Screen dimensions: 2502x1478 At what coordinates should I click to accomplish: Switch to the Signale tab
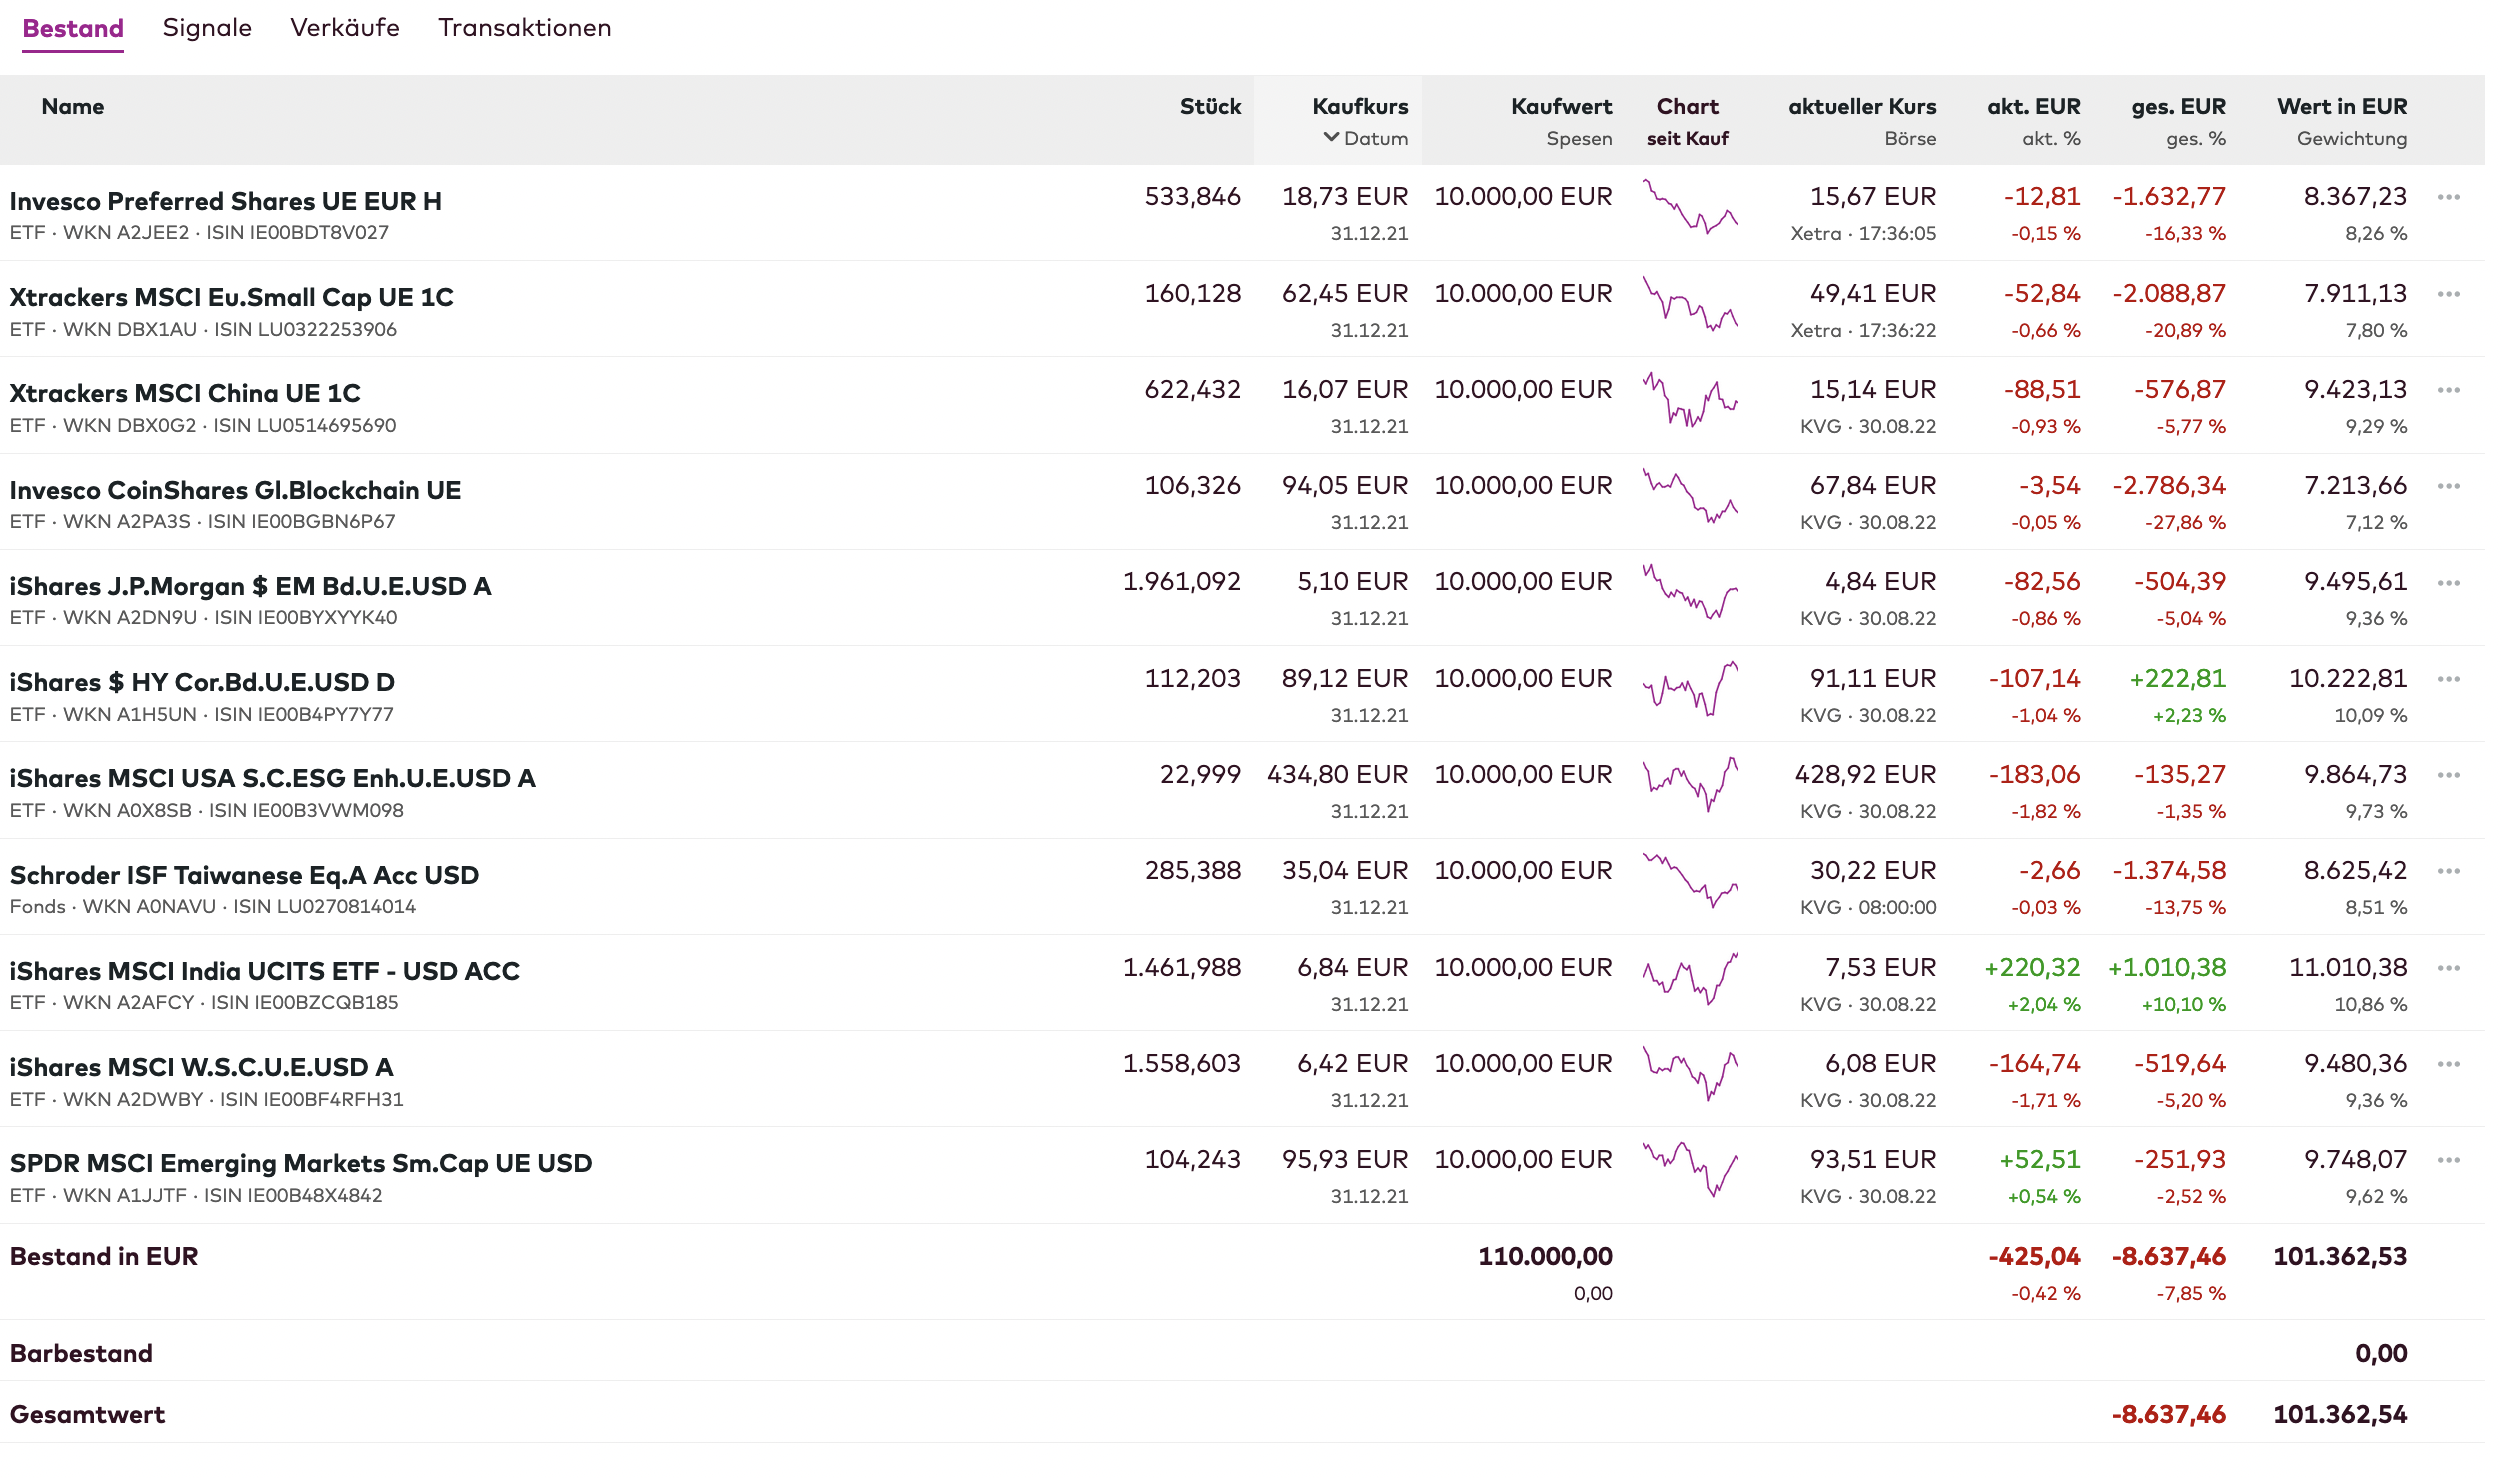pyautogui.click(x=207, y=28)
